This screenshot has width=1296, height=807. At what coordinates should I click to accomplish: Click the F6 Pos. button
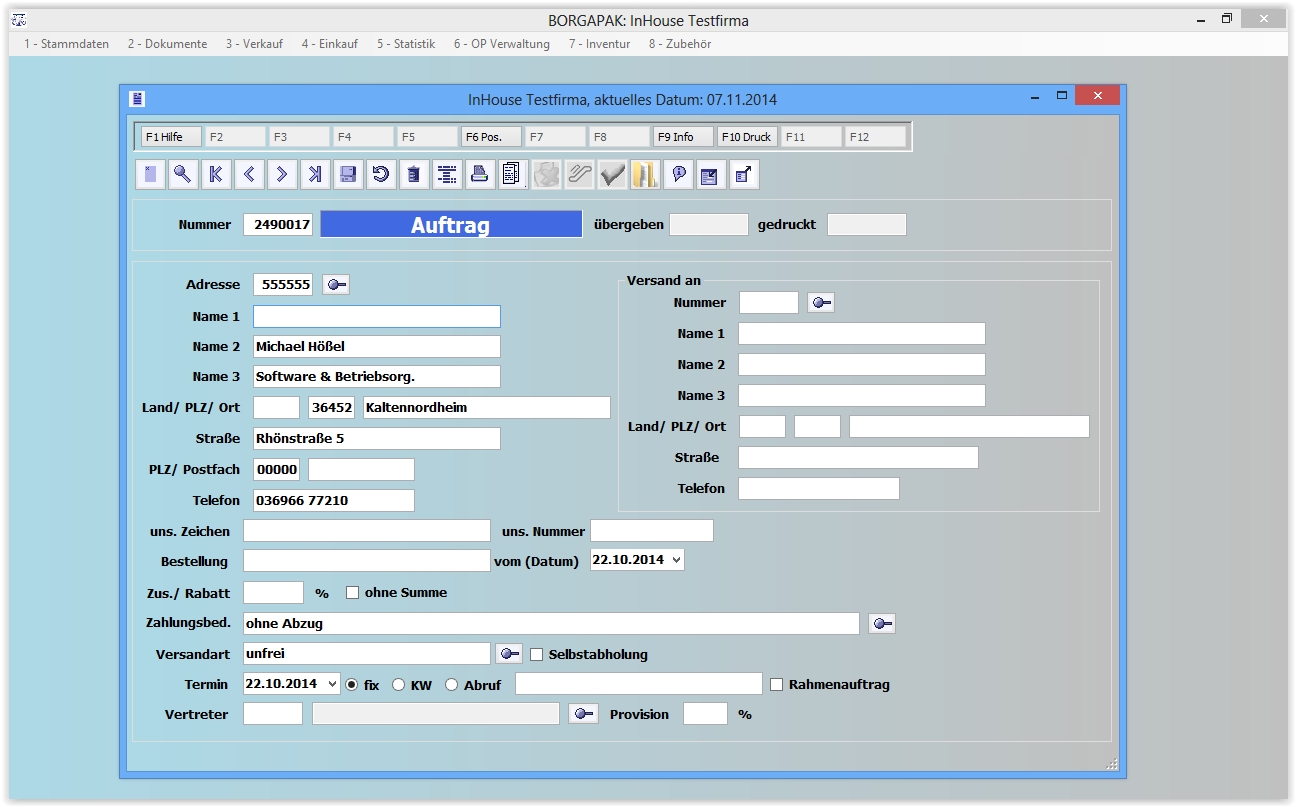click(491, 137)
